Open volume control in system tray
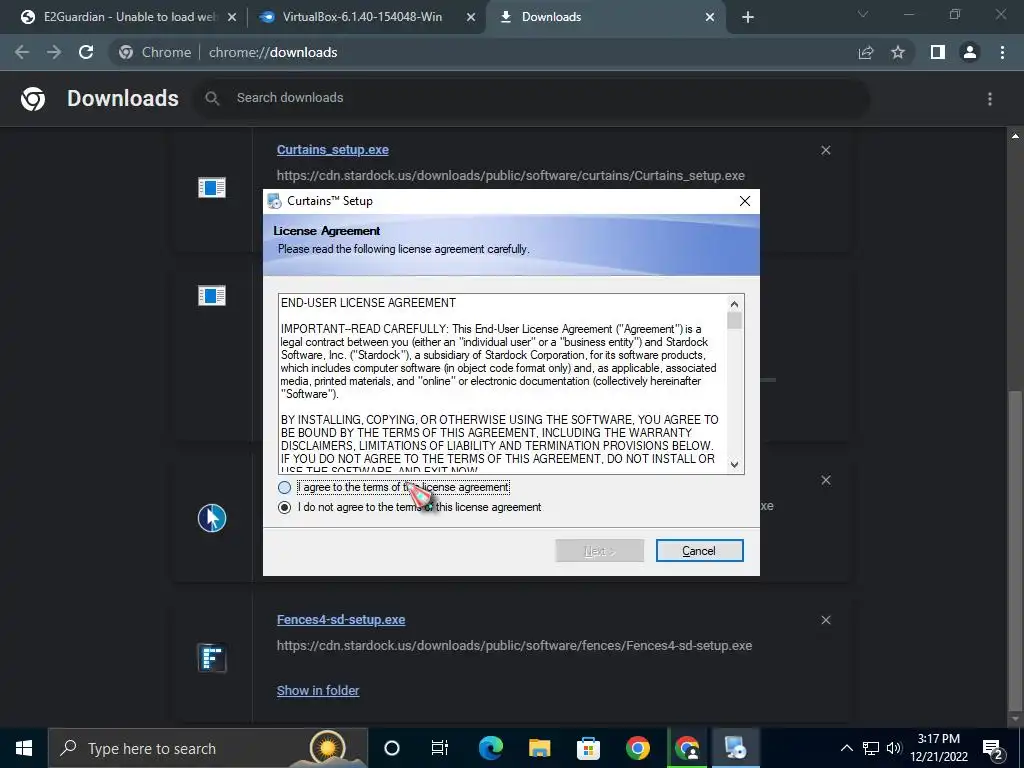Screen dimensions: 1024x768 pyautogui.click(x=894, y=748)
